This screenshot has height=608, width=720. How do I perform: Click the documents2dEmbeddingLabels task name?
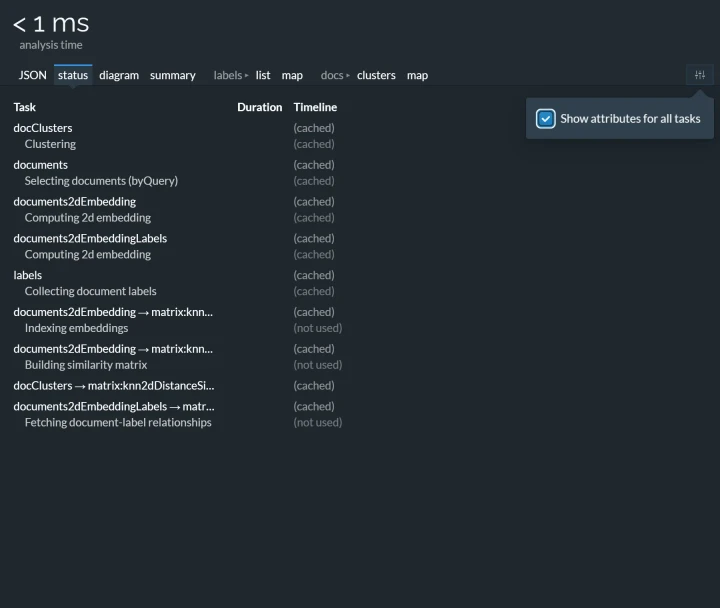coord(90,238)
